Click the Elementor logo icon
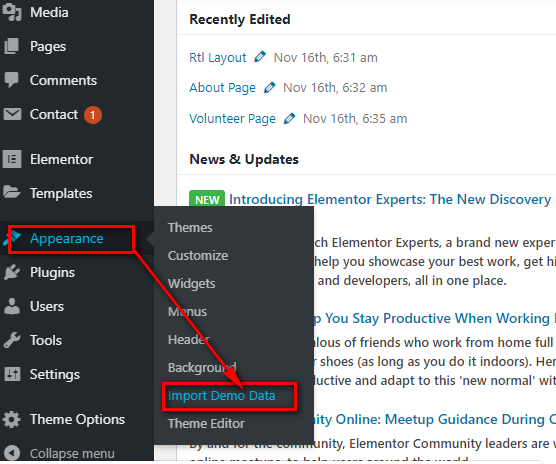This screenshot has height=464, width=556. point(12,159)
